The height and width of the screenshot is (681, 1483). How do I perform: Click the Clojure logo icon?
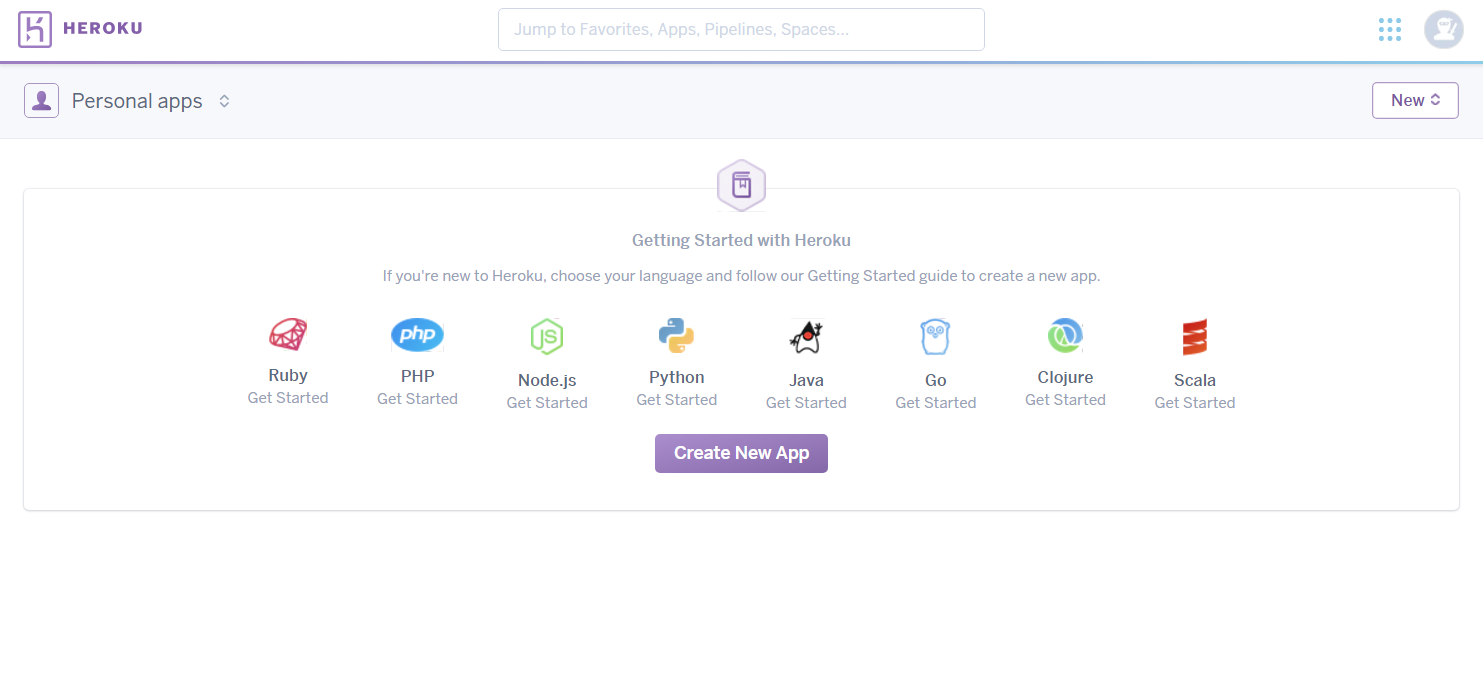1065,335
